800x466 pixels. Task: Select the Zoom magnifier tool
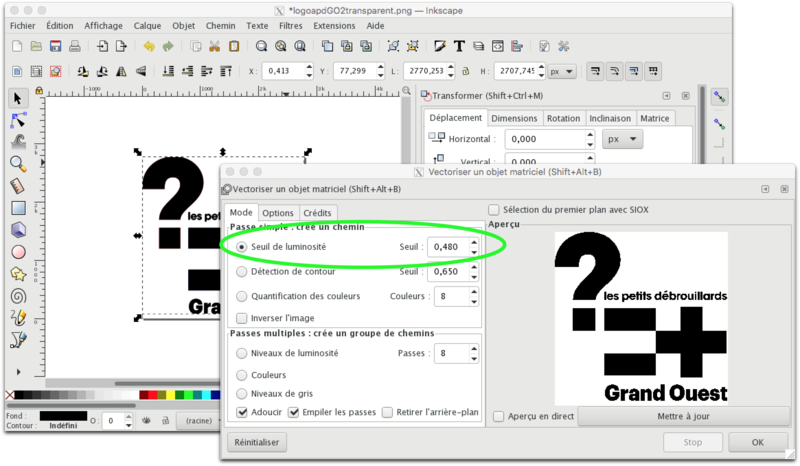[18, 164]
